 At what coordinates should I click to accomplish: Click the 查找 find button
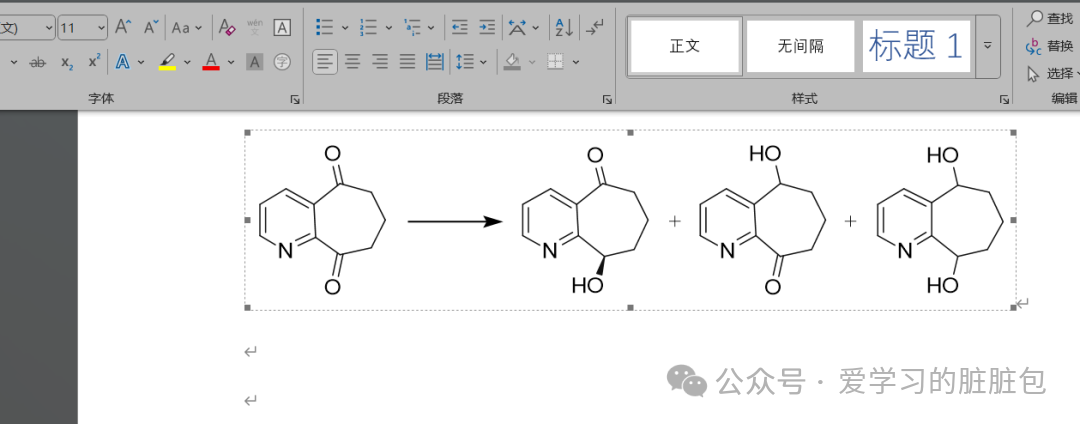coord(1050,18)
